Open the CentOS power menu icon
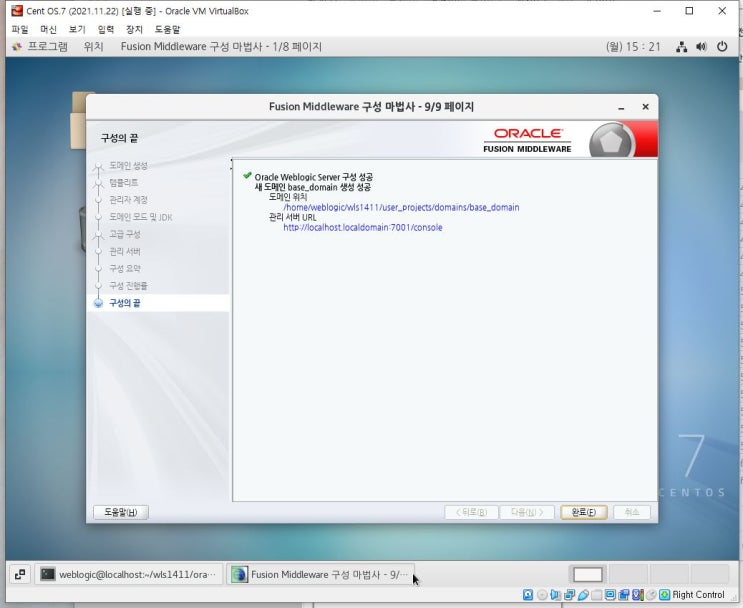Image resolution: width=743 pixels, height=608 pixels. coord(722,46)
